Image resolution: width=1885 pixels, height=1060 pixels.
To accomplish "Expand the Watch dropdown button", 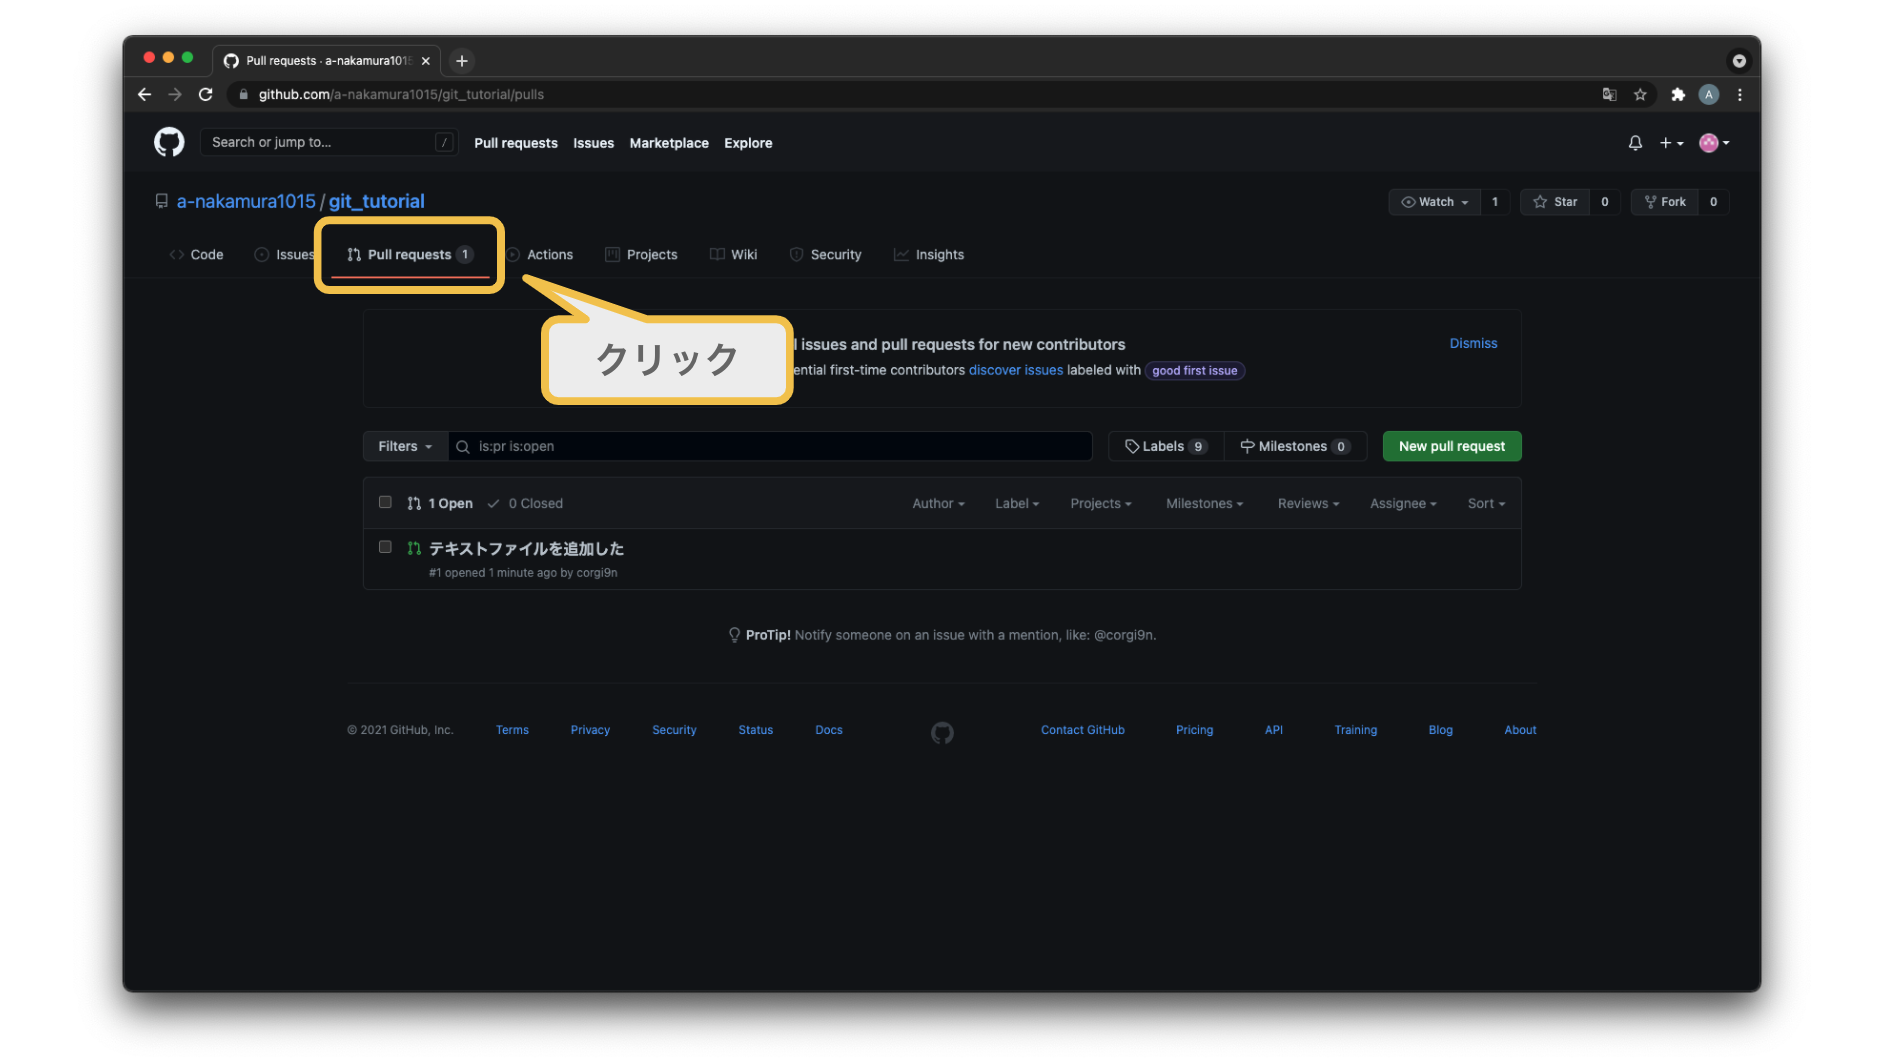I will 1434,202.
